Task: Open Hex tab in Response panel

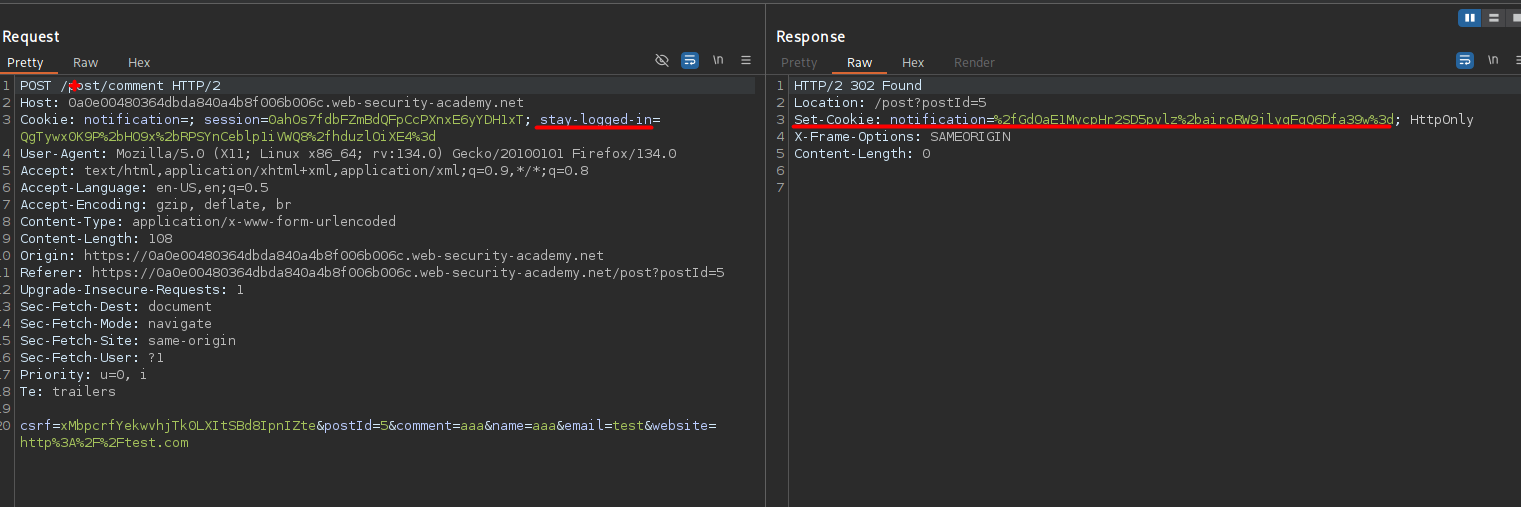Action: (x=913, y=63)
